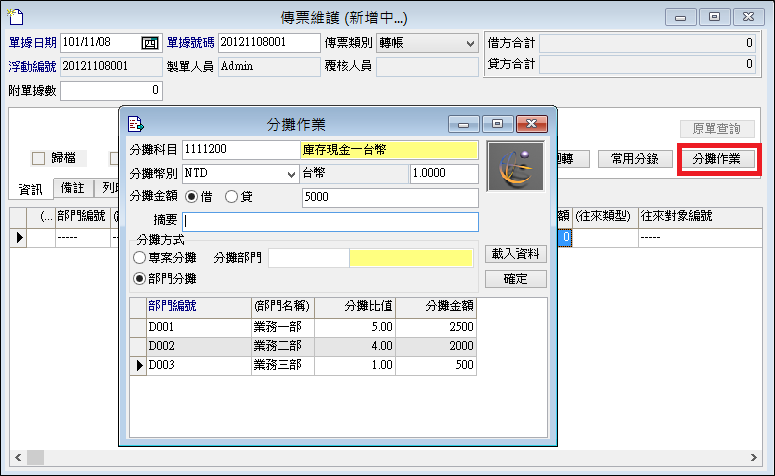Close the 分攤作業 dialog
Screen dimensions: 775x476
coord(531,124)
